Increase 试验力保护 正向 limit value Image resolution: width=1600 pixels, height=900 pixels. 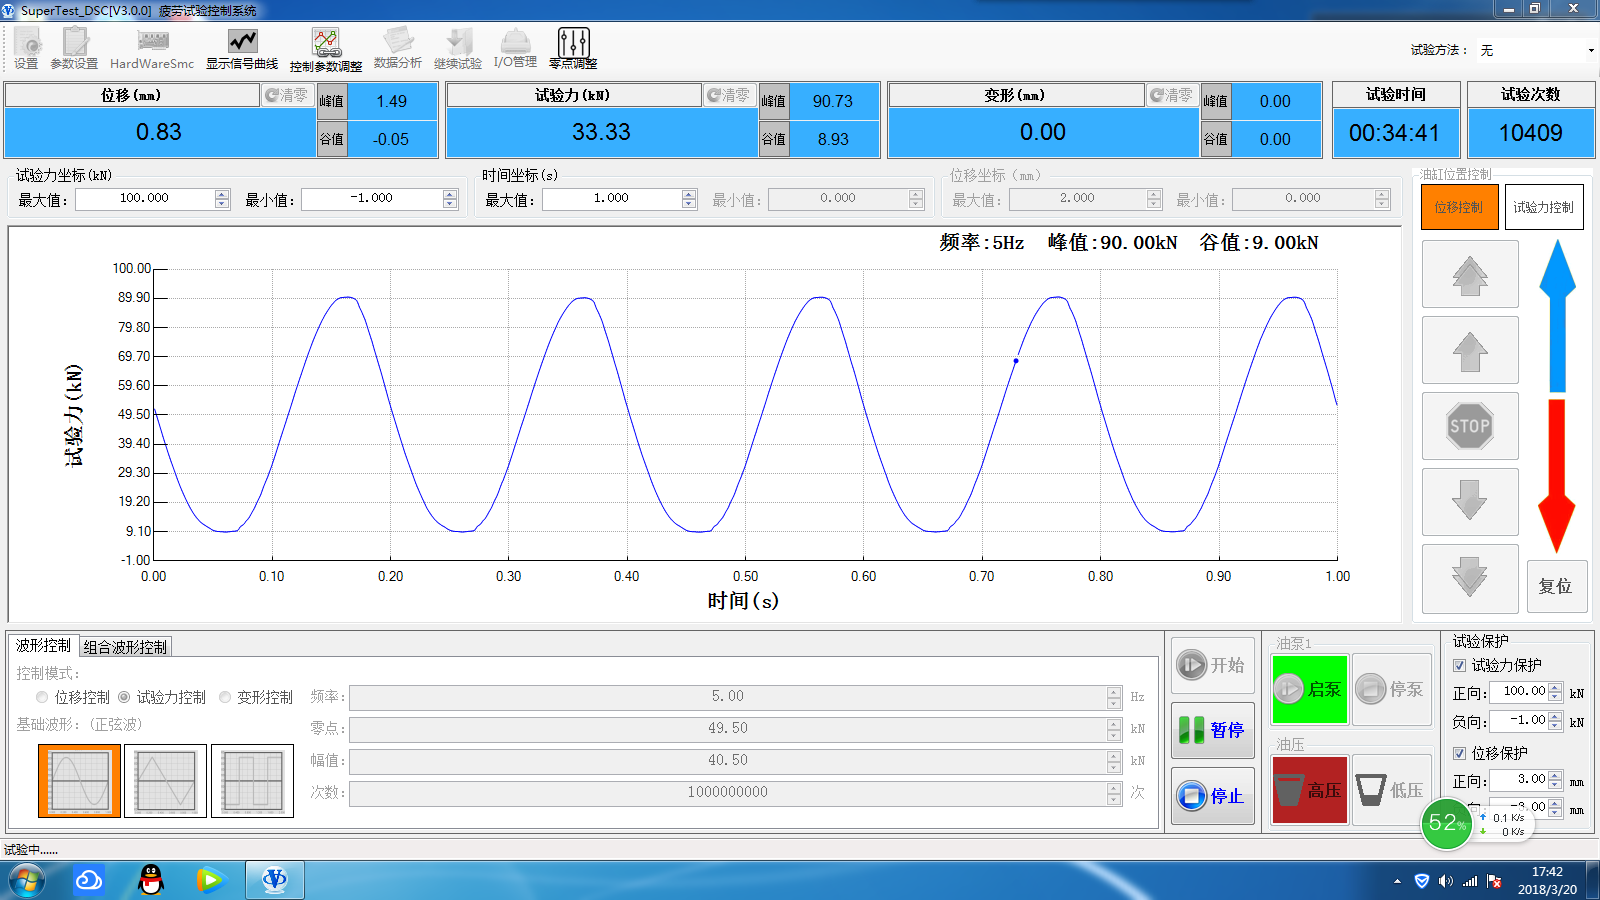click(x=1555, y=687)
